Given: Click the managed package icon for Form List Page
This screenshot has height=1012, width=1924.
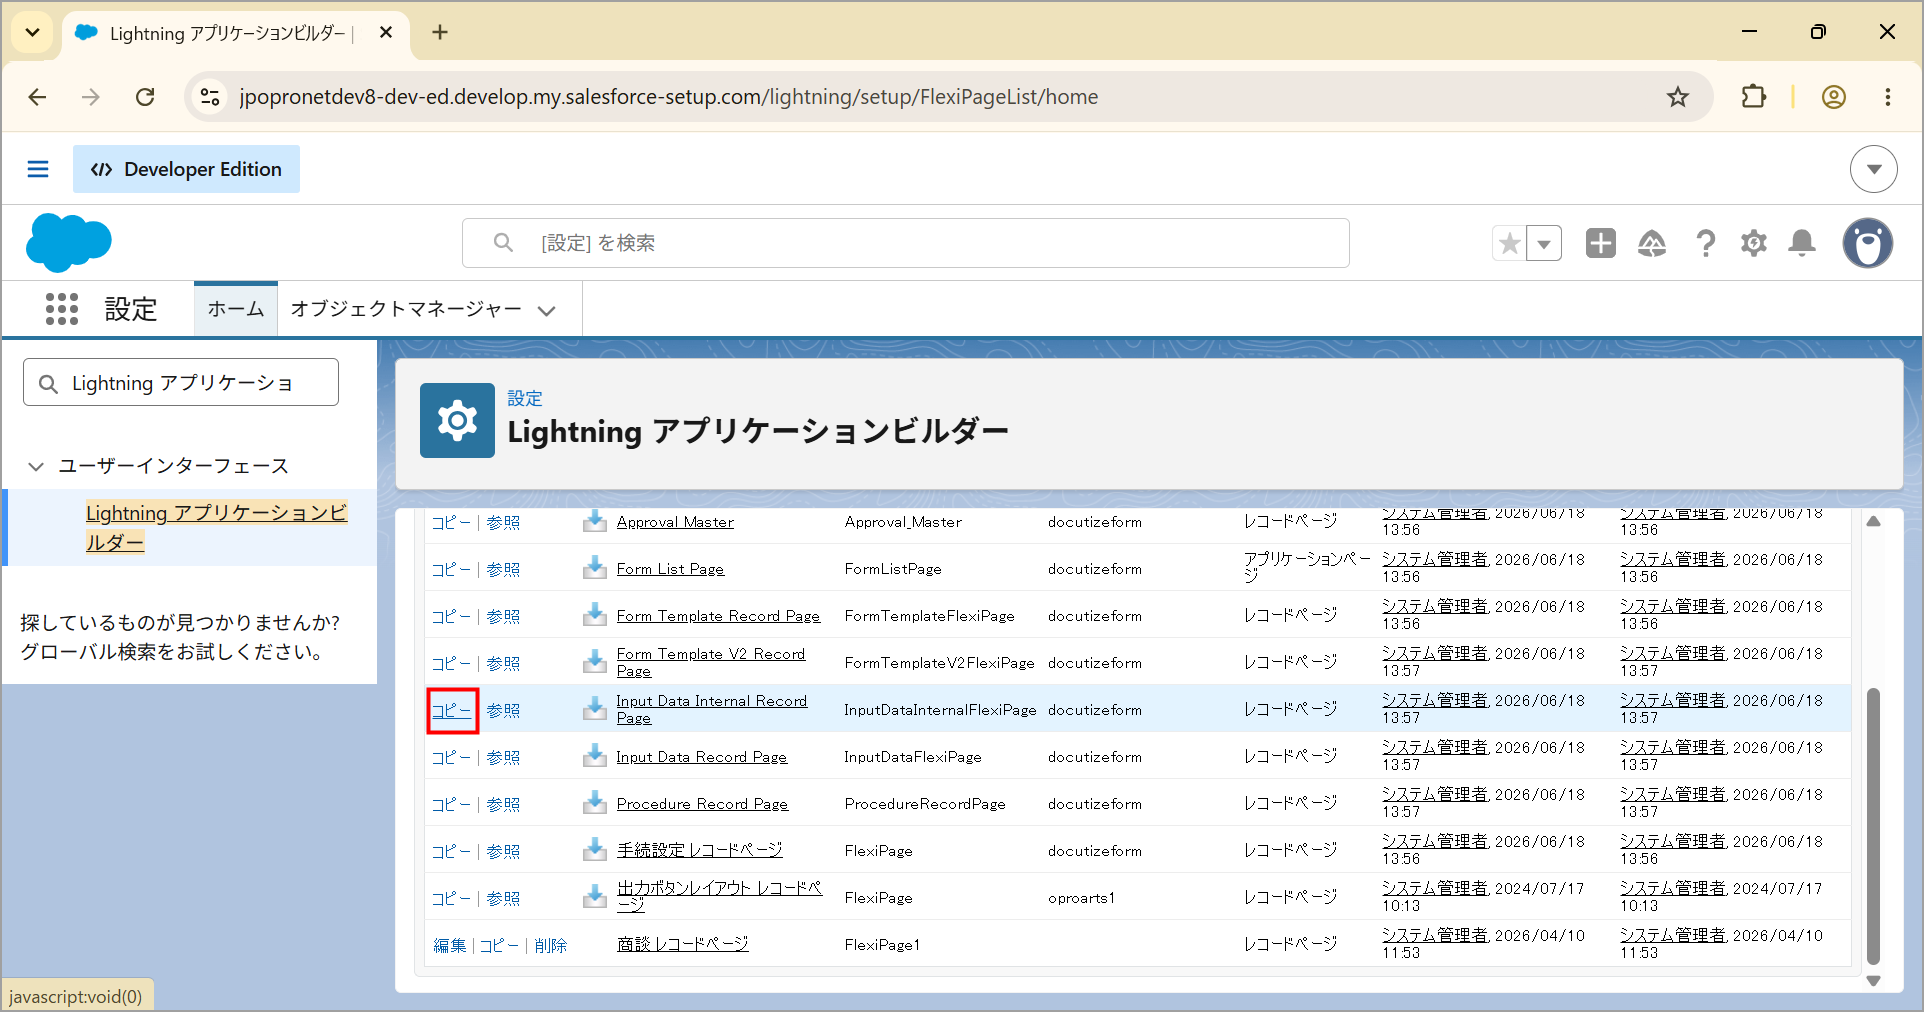Looking at the screenshot, I should (595, 568).
